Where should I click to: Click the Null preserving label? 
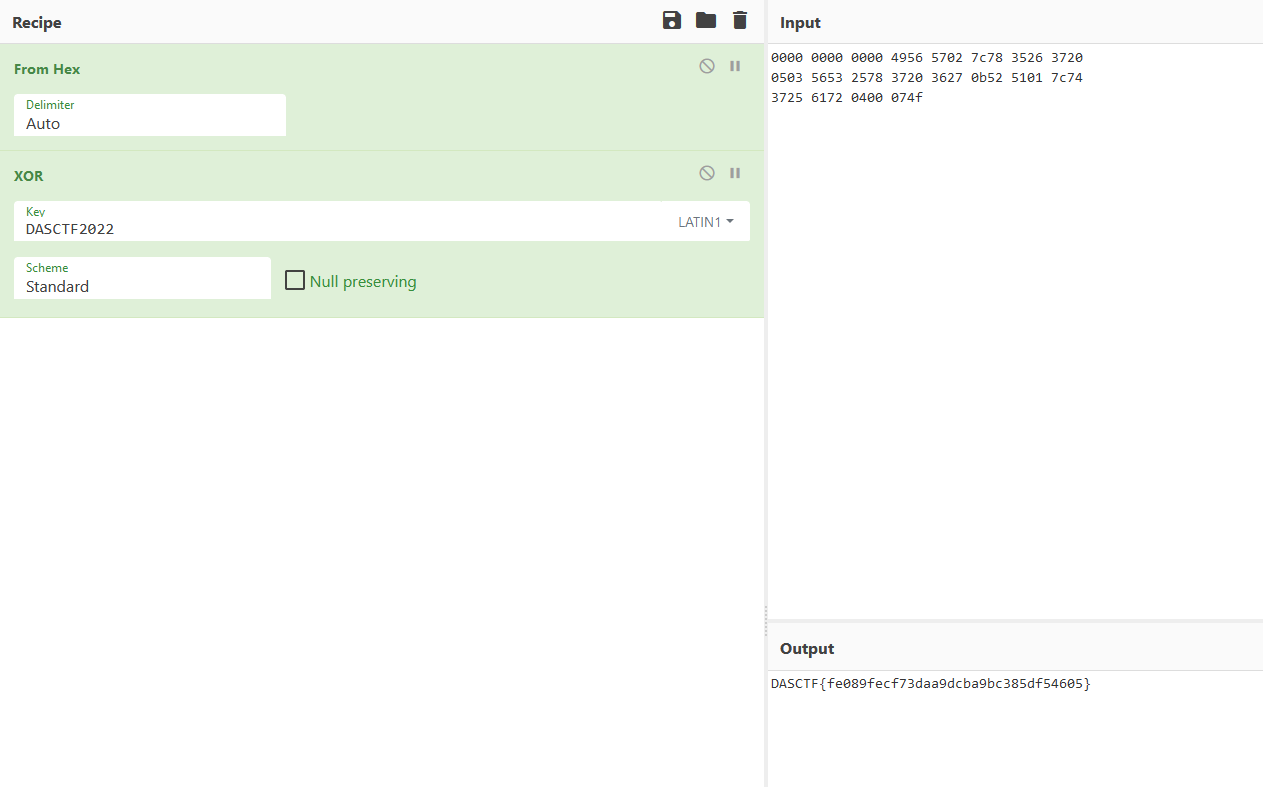tap(363, 282)
